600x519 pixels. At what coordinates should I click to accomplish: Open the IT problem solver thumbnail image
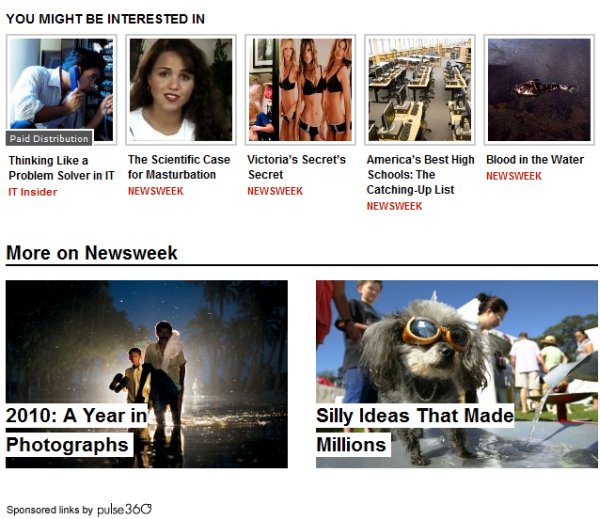tap(61, 90)
